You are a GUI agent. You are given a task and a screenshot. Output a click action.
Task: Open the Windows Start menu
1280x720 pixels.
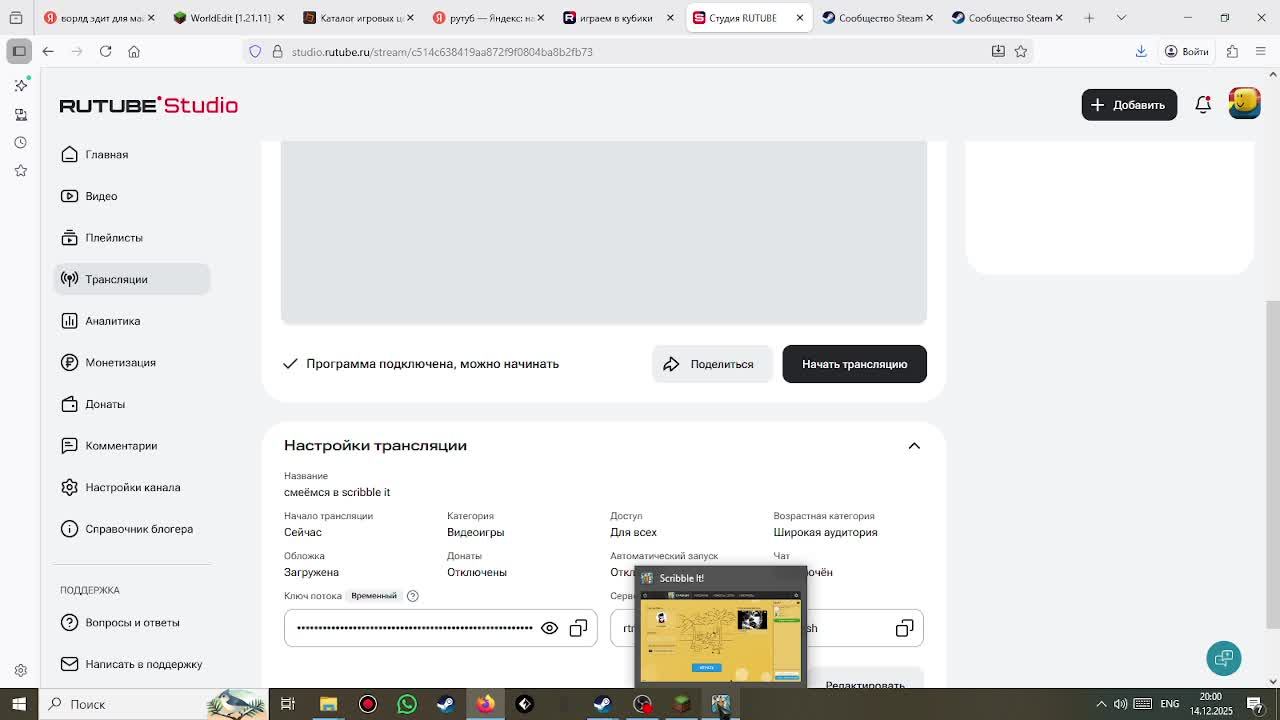pos(19,704)
